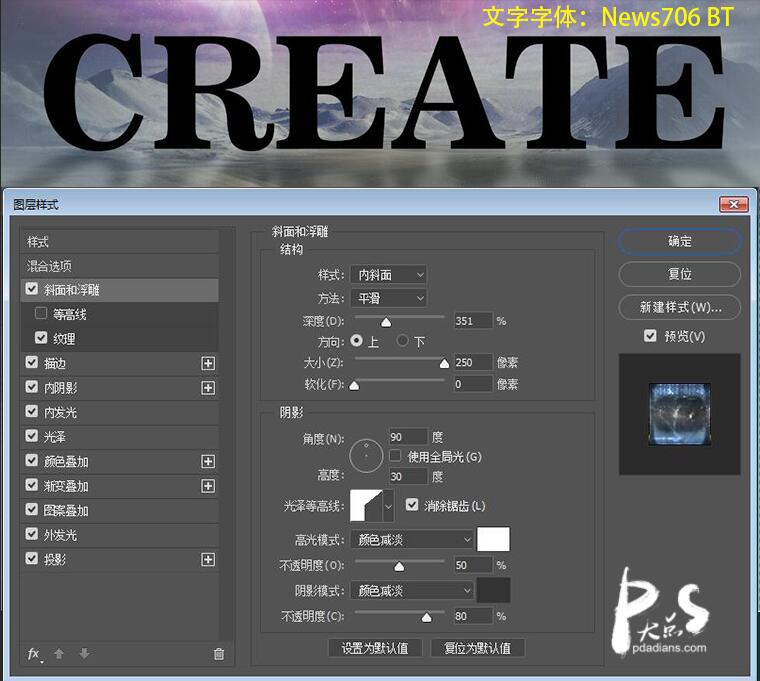Click the 复位 button
Screen dimensions: 760x681
point(680,274)
